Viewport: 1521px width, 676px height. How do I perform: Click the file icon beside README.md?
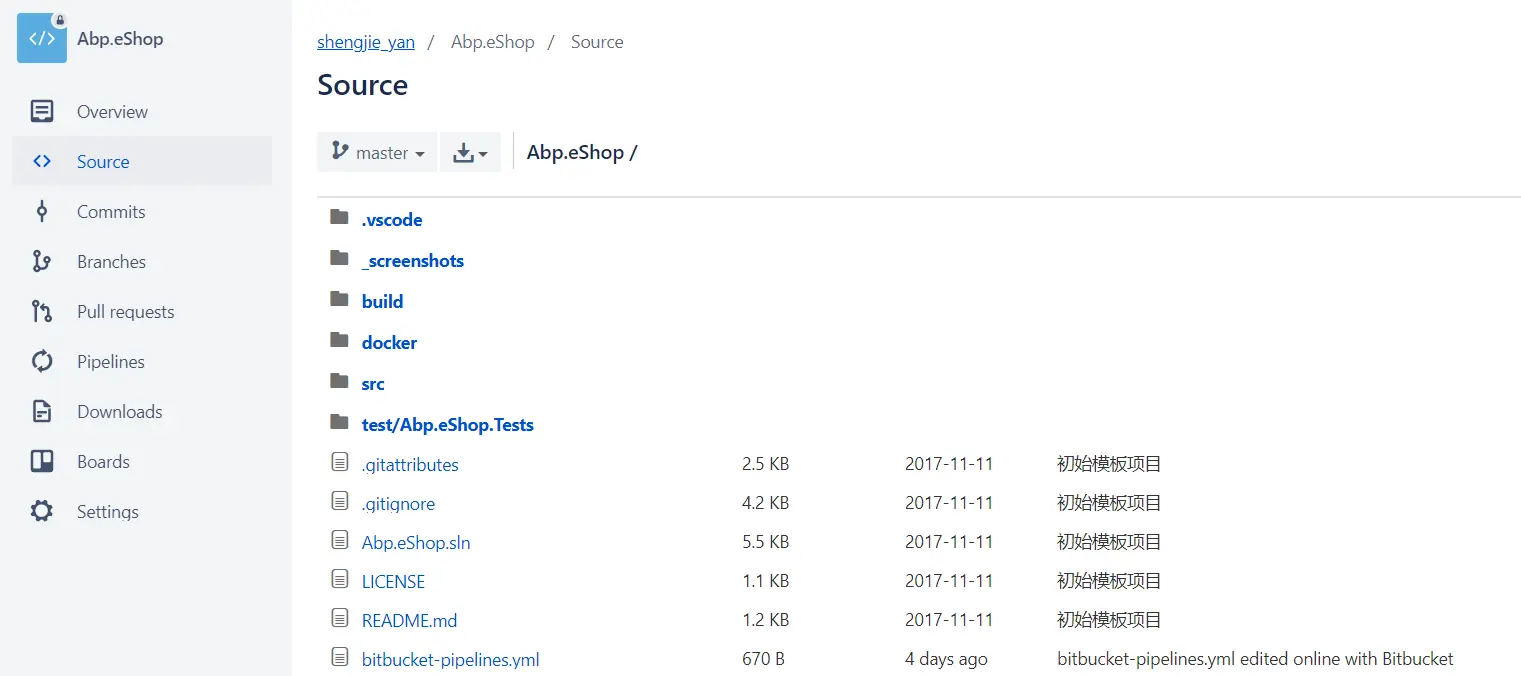pyautogui.click(x=340, y=618)
